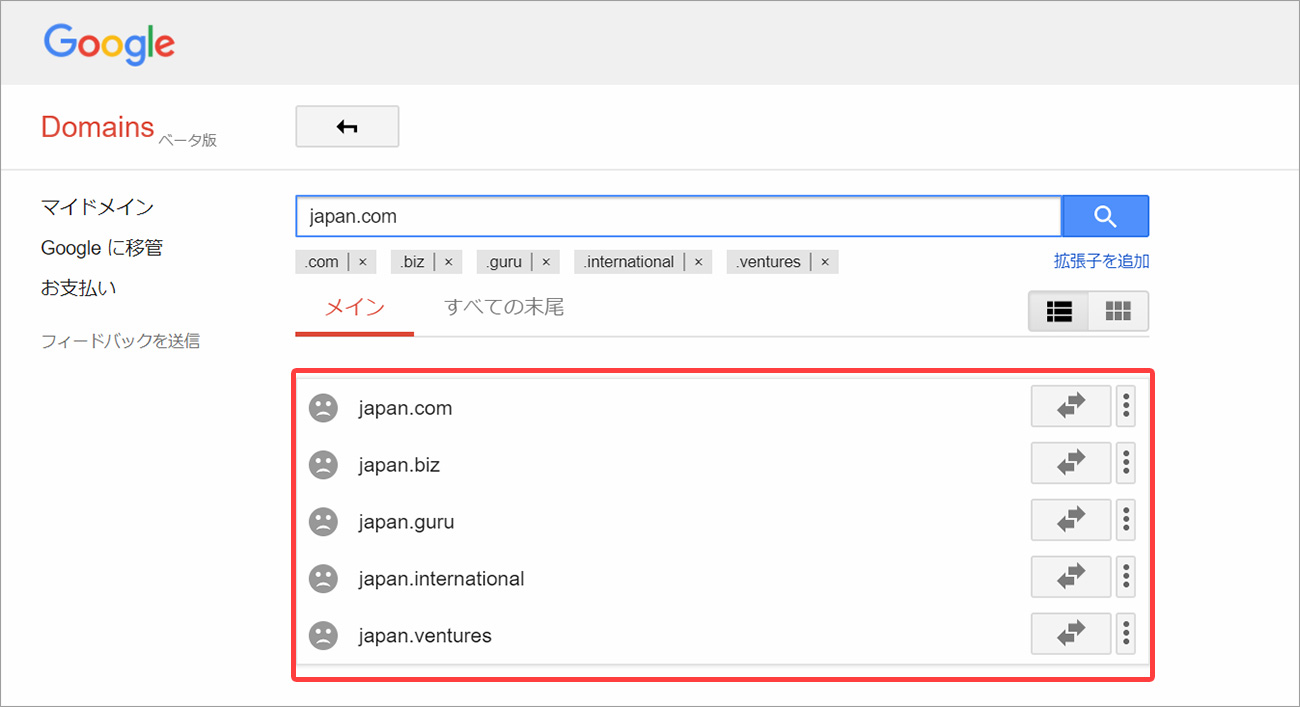The image size is (1300, 707).
Task: Select the japan.biz result text
Action: [399, 465]
